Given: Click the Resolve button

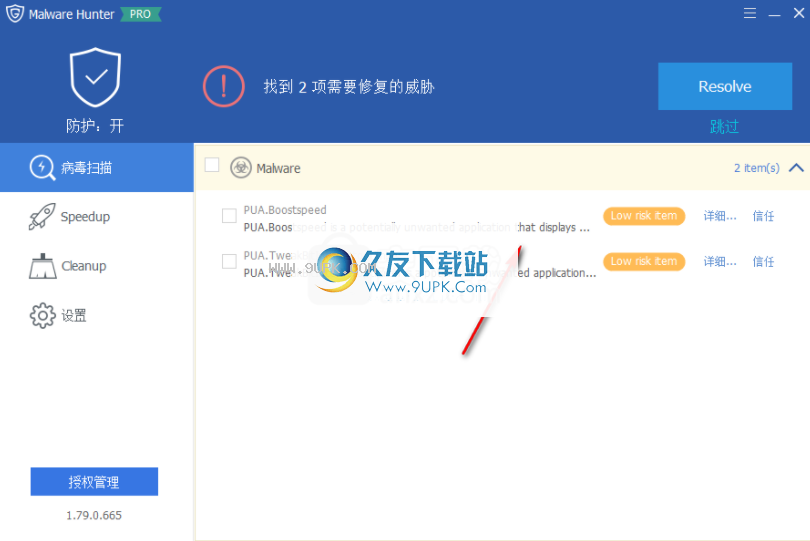Looking at the screenshot, I should [725, 86].
